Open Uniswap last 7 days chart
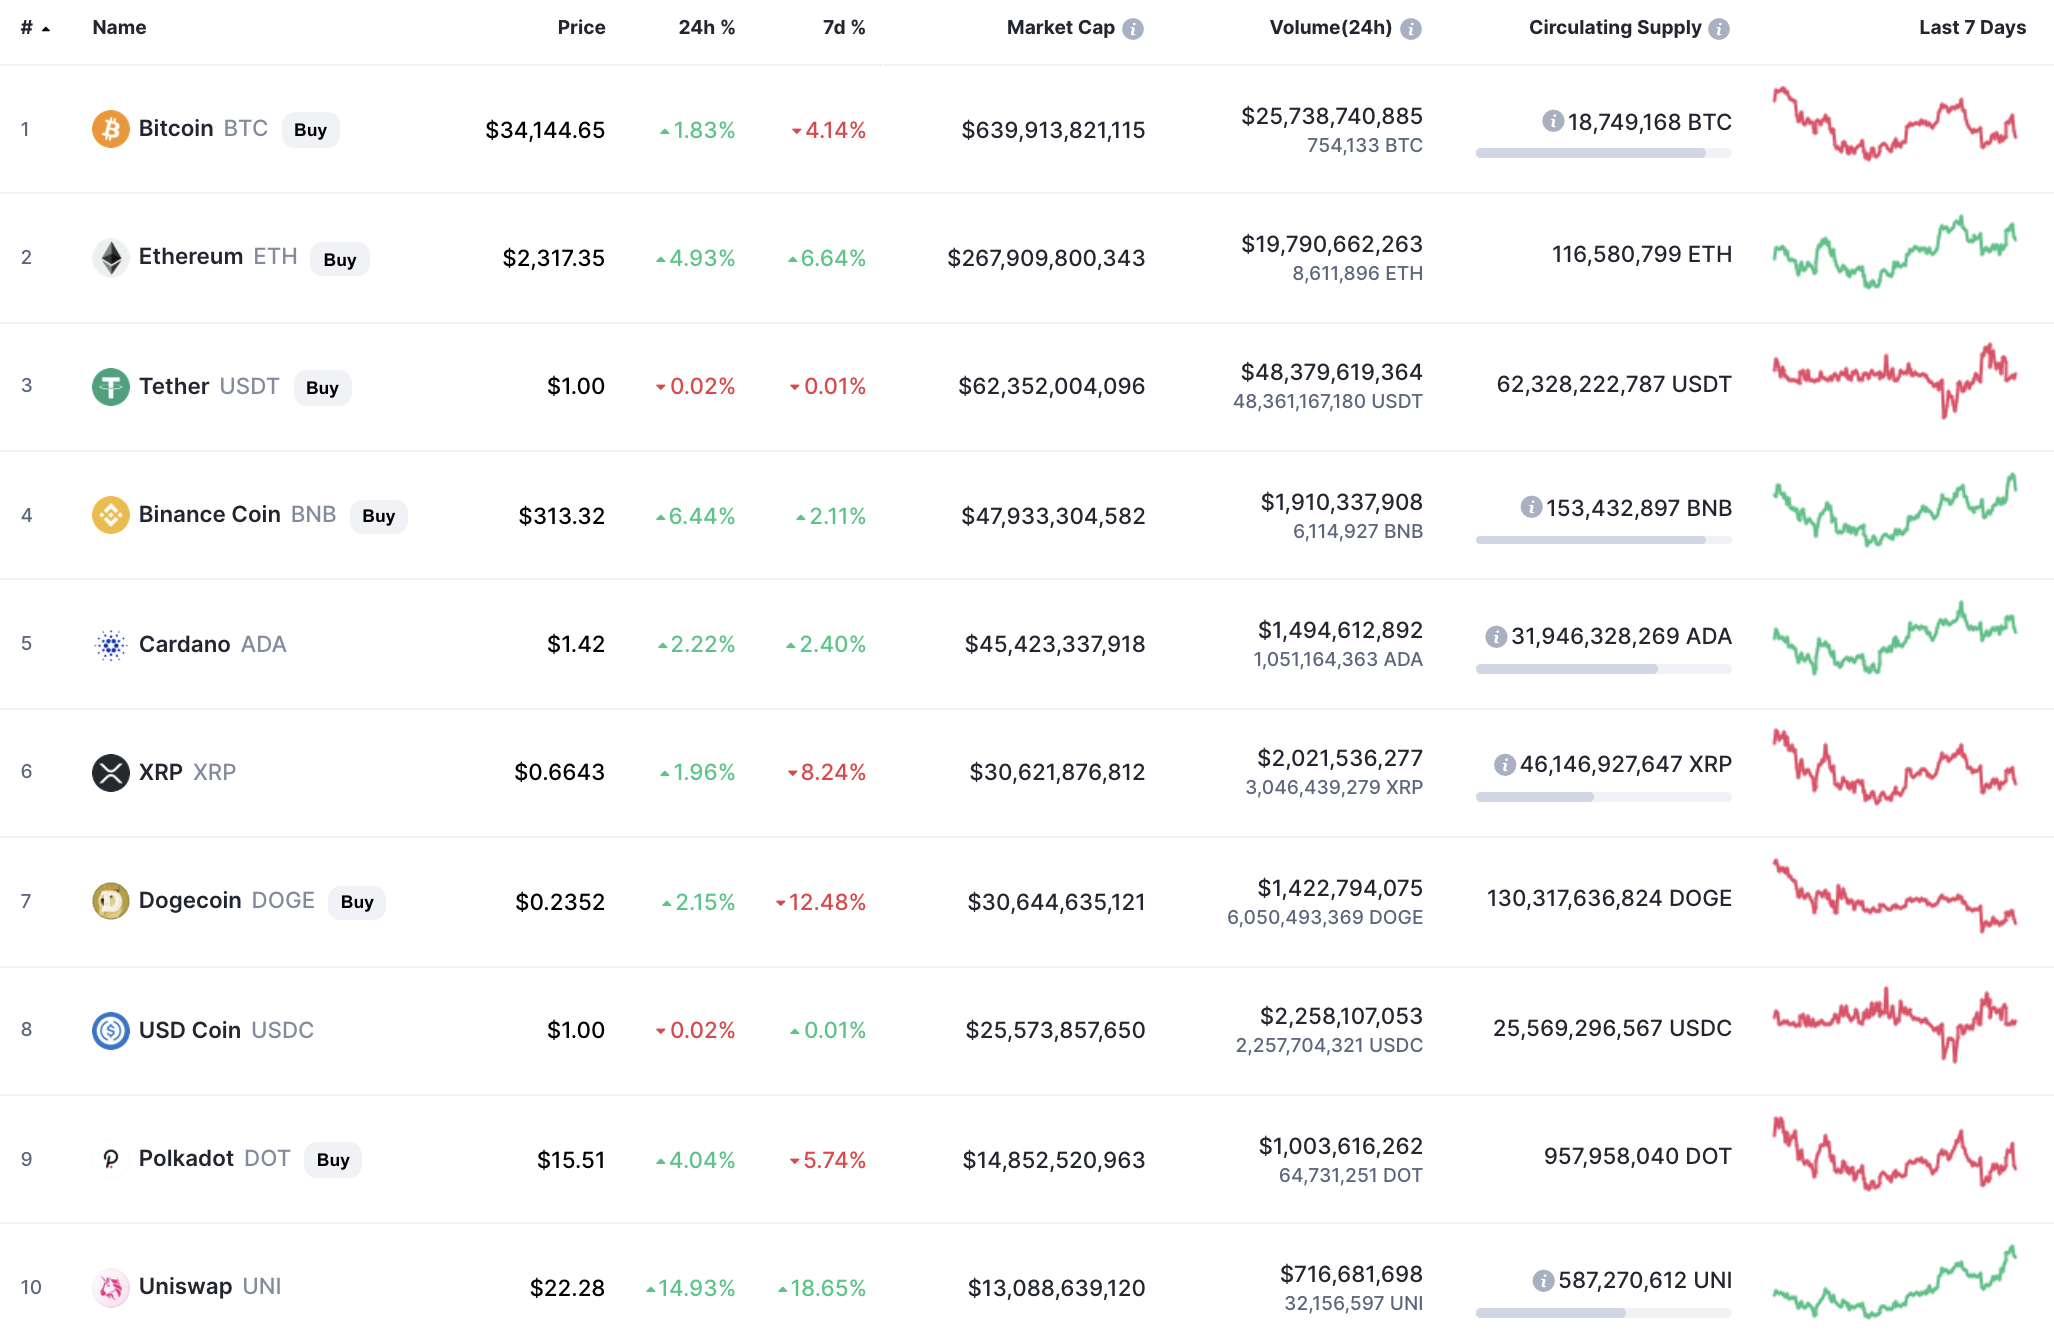2054x1336 pixels. click(1895, 1281)
